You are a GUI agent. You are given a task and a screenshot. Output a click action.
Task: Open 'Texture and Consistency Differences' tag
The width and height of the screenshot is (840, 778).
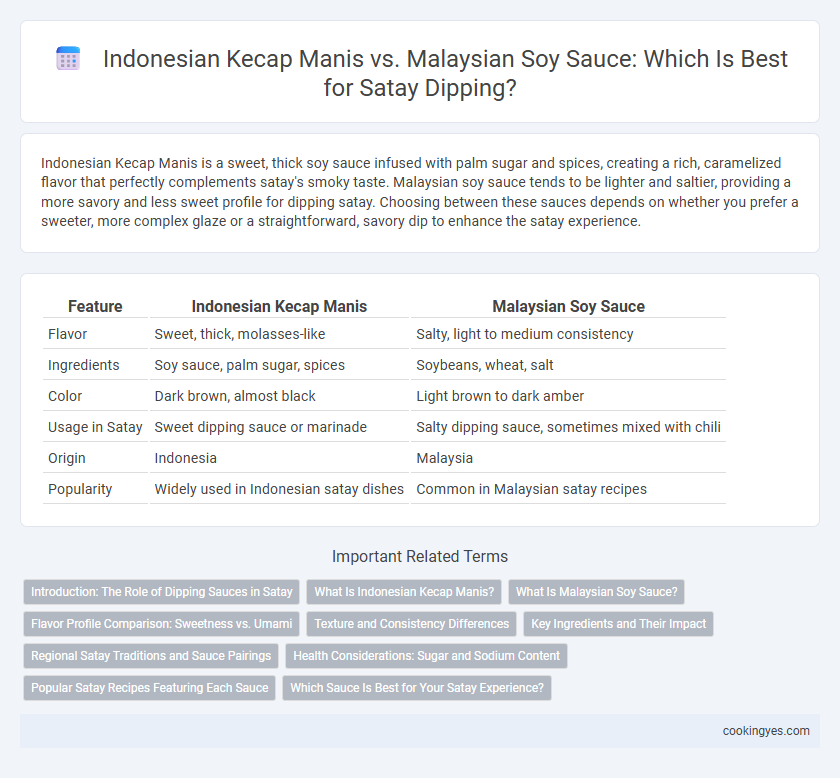(x=411, y=624)
